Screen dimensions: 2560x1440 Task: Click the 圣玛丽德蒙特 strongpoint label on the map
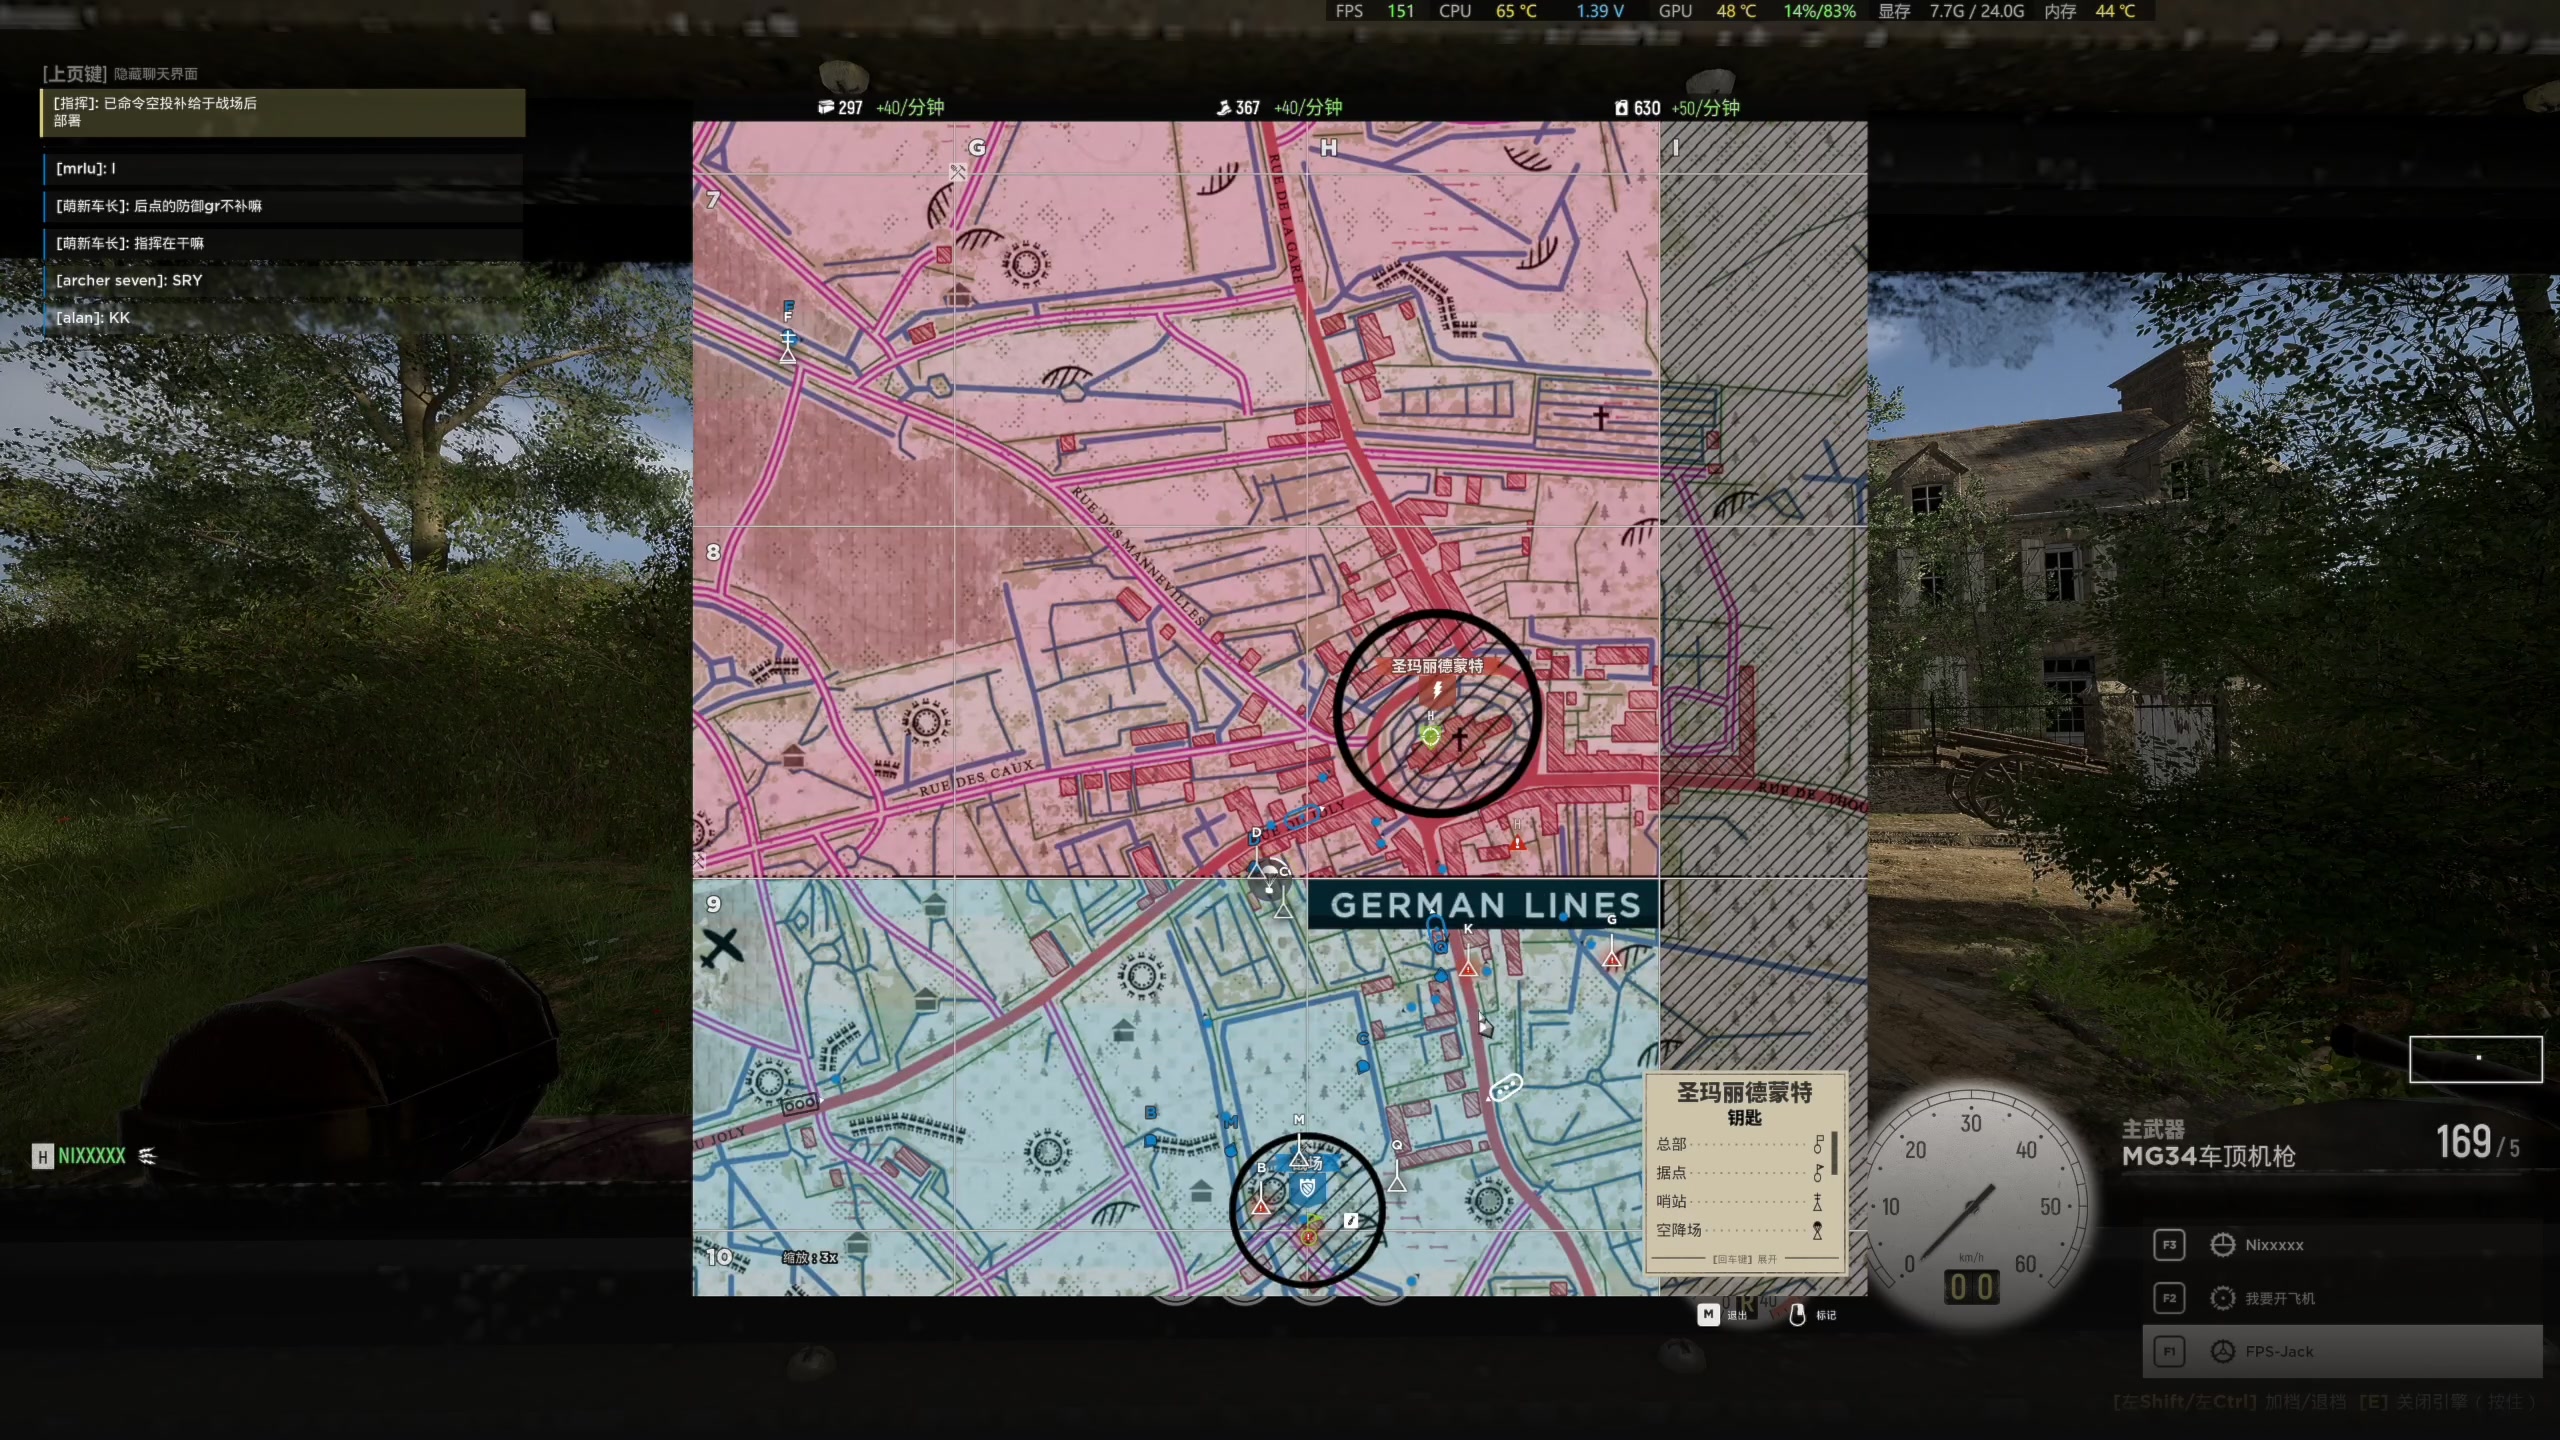[x=1437, y=666]
